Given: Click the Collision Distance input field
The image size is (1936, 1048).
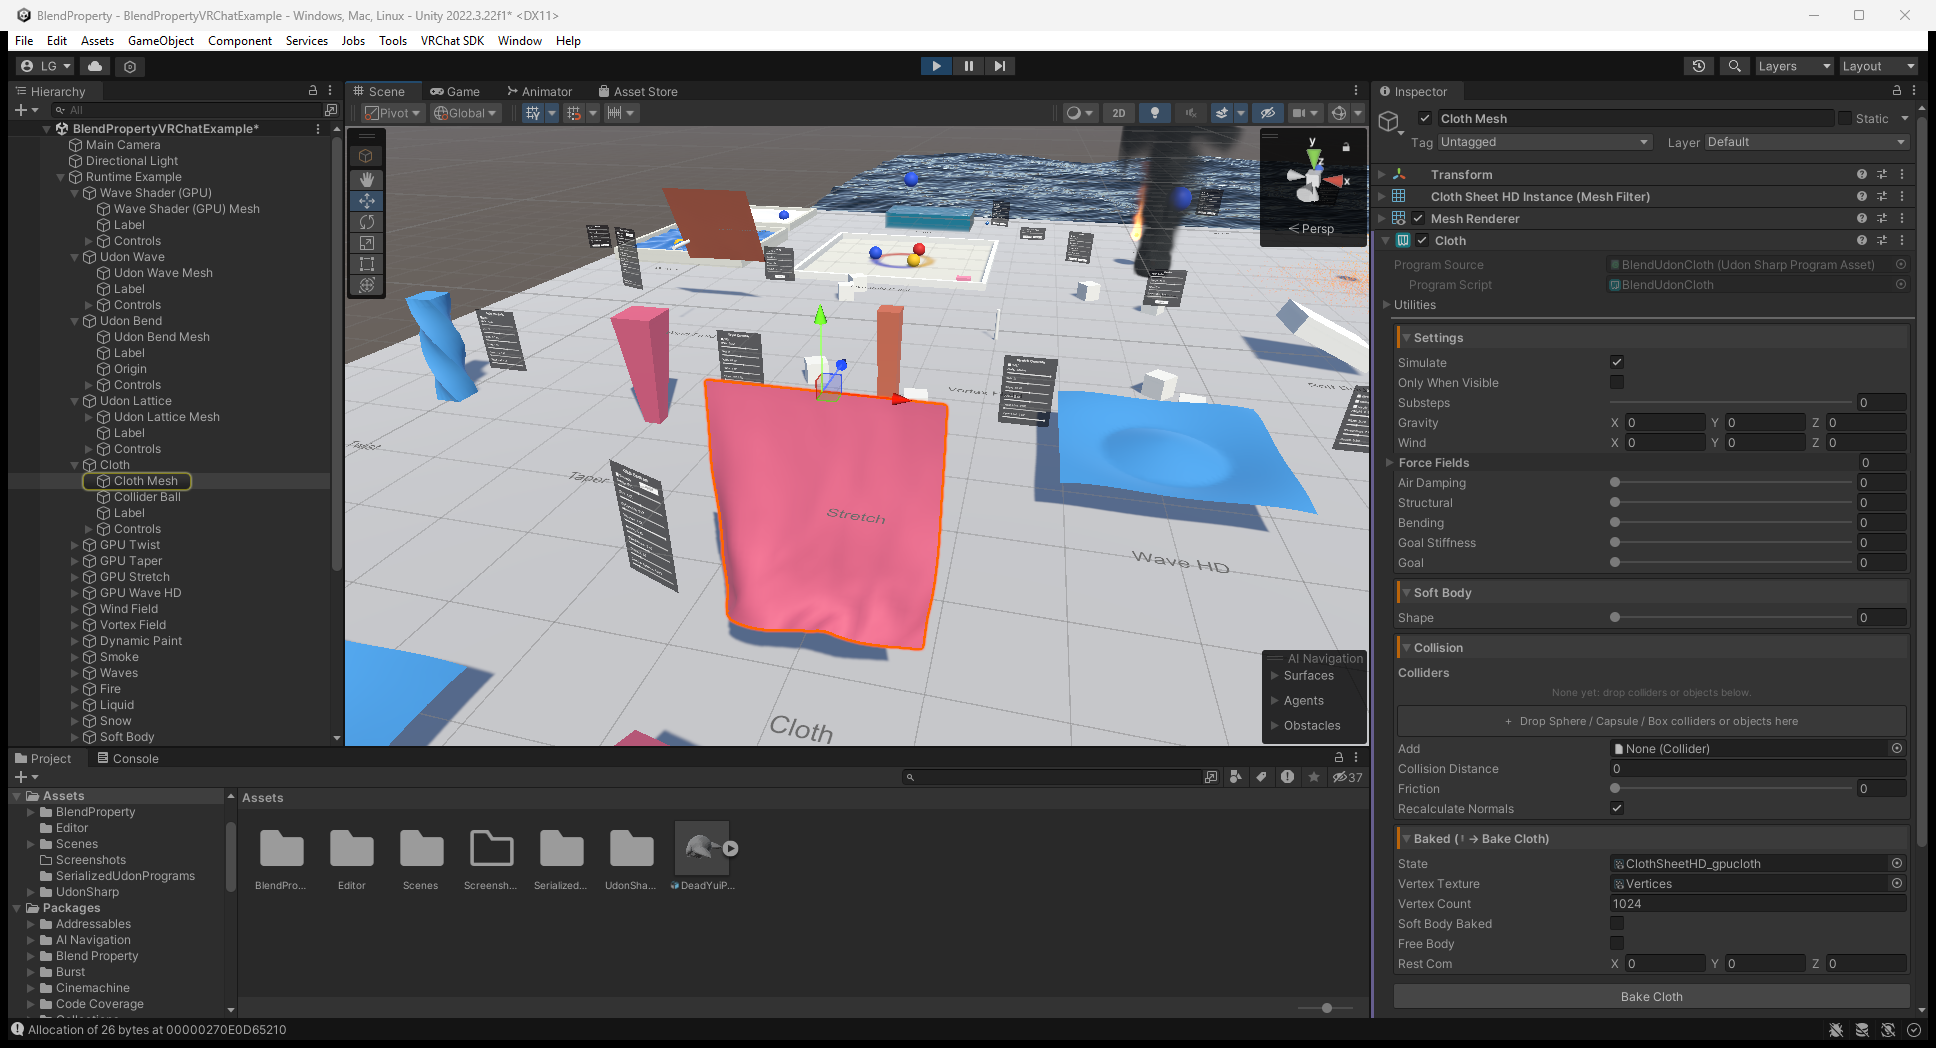Looking at the screenshot, I should [1758, 768].
